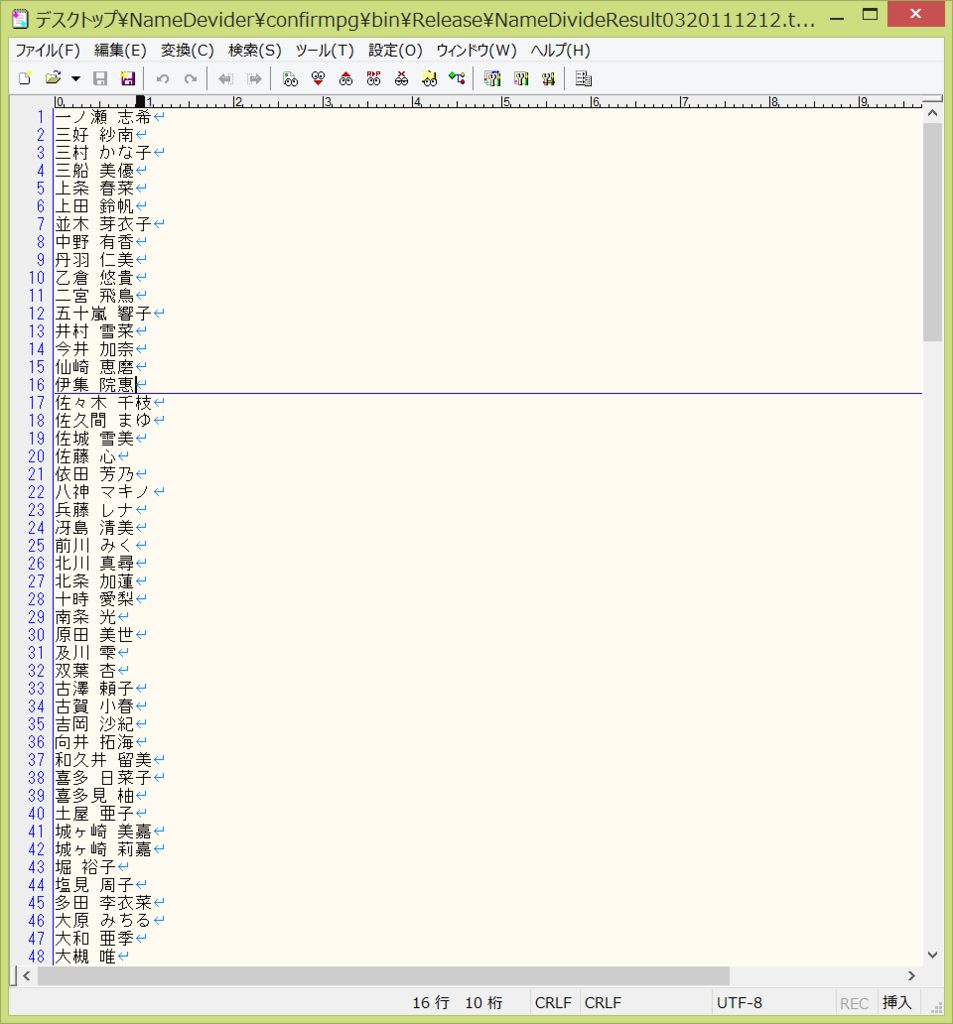The image size is (953, 1024).
Task: Choose Save As with the purple floppy icon
Action: pyautogui.click(x=128, y=79)
